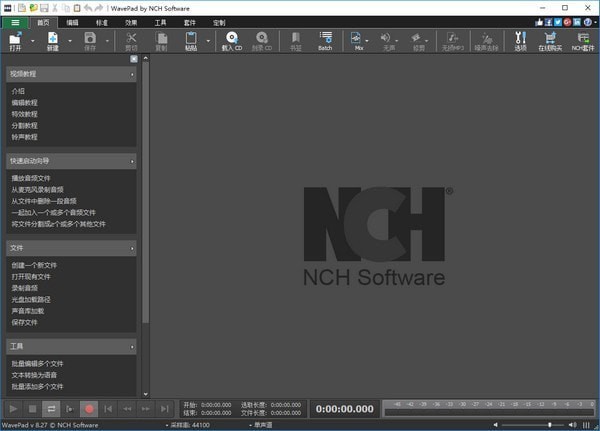Collapse the 文件 sidebar section
Screen dimensions: 600x431
[x=132, y=247]
